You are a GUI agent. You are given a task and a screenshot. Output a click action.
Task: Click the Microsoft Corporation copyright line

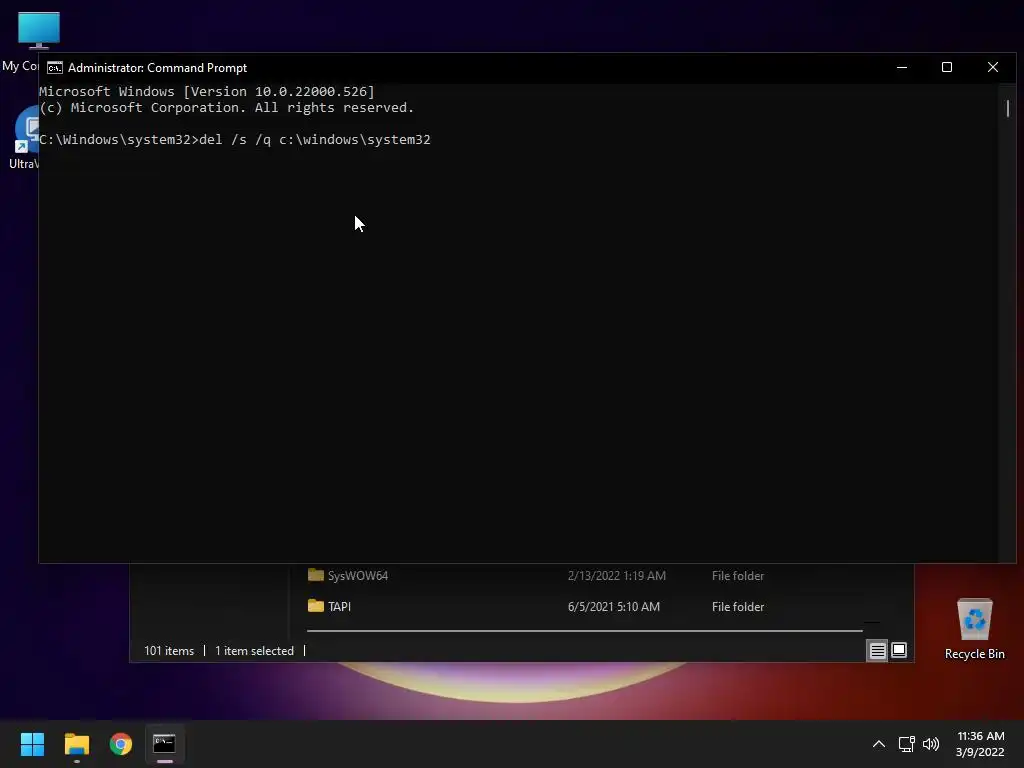pos(227,108)
